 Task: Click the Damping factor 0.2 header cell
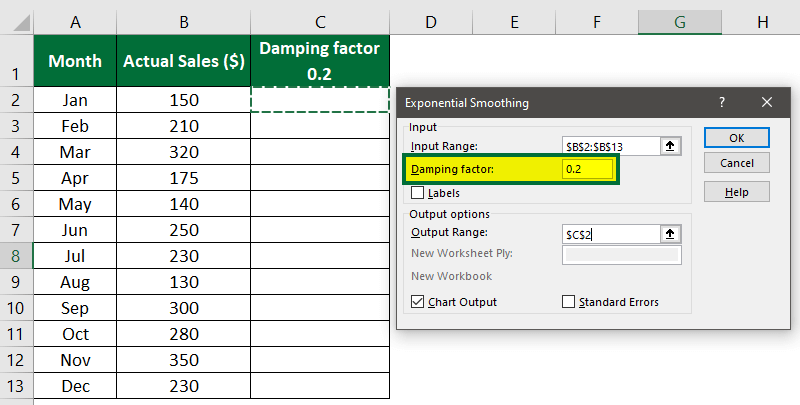[320, 61]
